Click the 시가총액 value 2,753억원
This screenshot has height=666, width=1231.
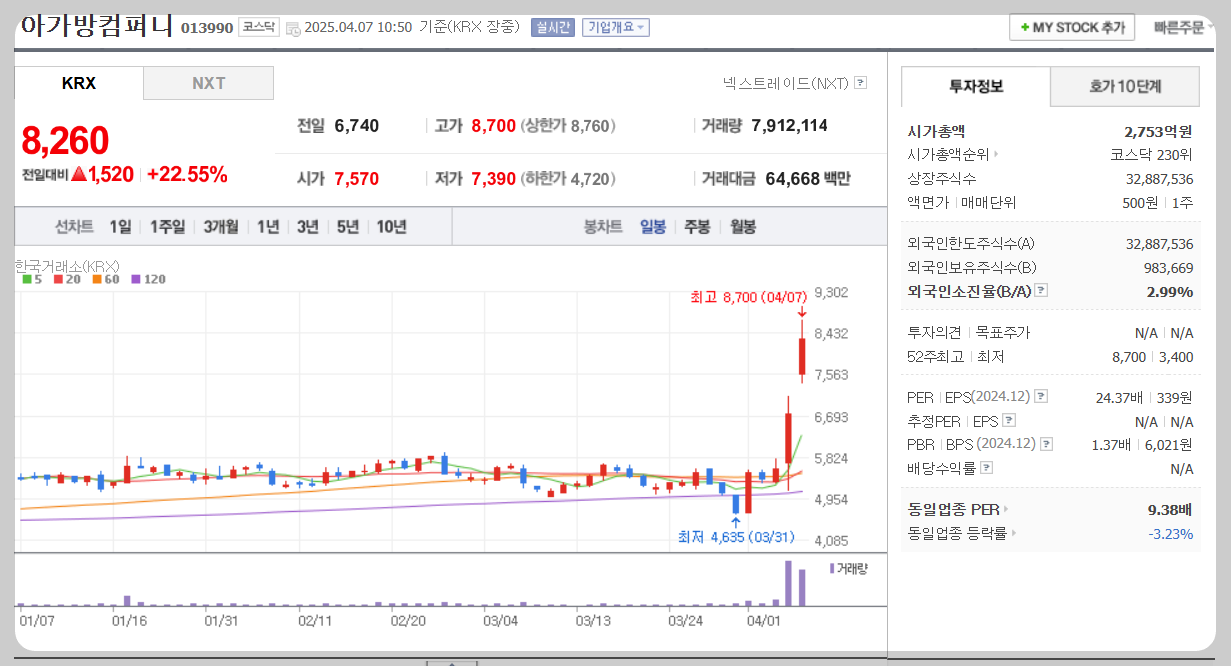click(x=1158, y=131)
